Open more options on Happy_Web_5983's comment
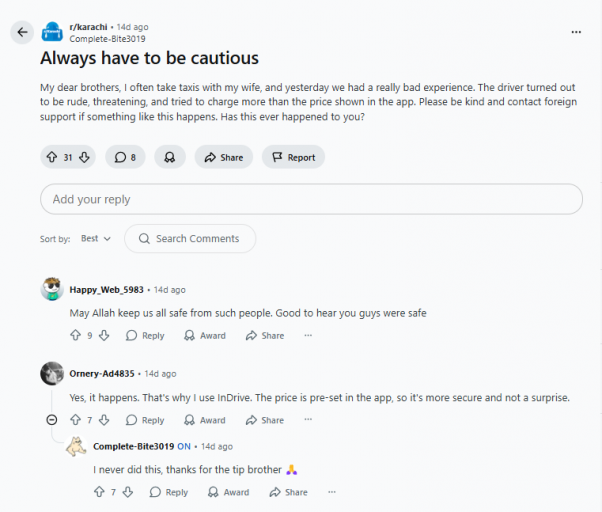 pyautogui.click(x=308, y=336)
